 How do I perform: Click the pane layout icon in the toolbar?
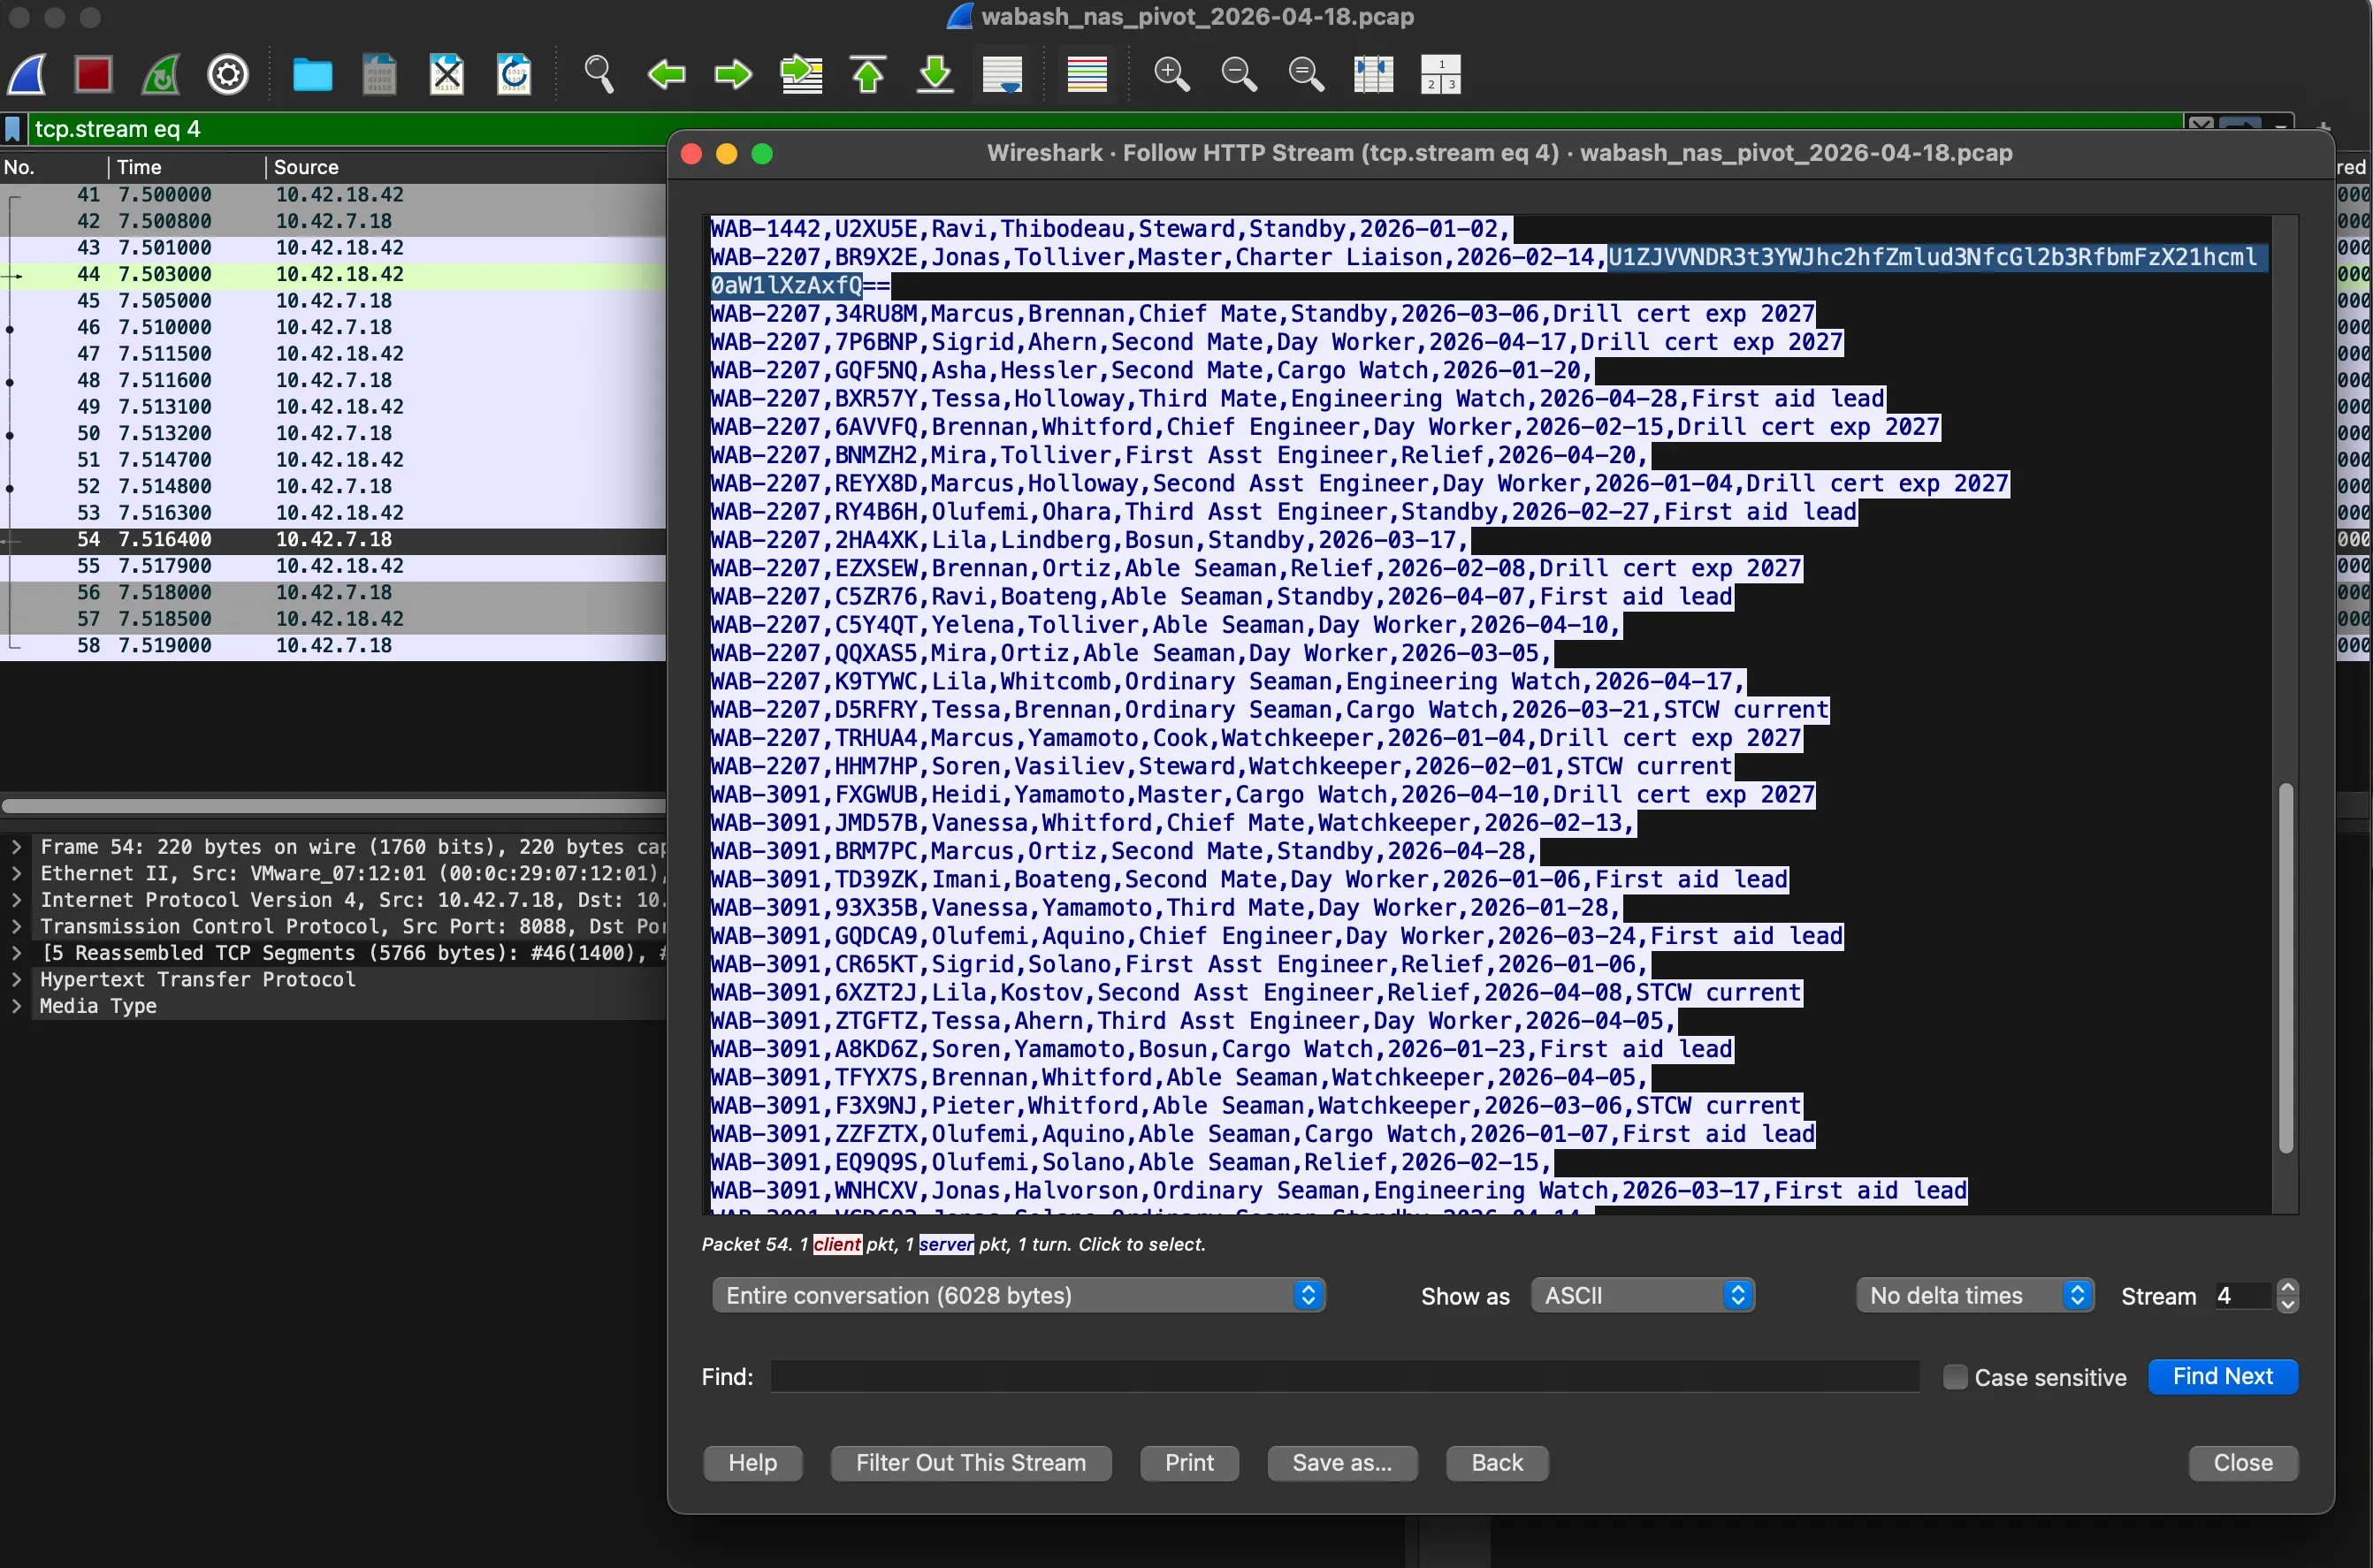1441,74
